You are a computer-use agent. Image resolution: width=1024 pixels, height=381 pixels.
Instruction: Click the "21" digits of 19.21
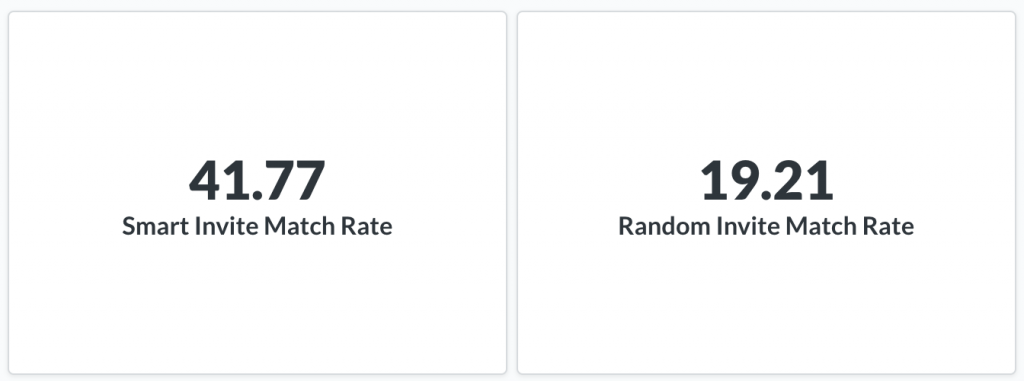click(803, 180)
